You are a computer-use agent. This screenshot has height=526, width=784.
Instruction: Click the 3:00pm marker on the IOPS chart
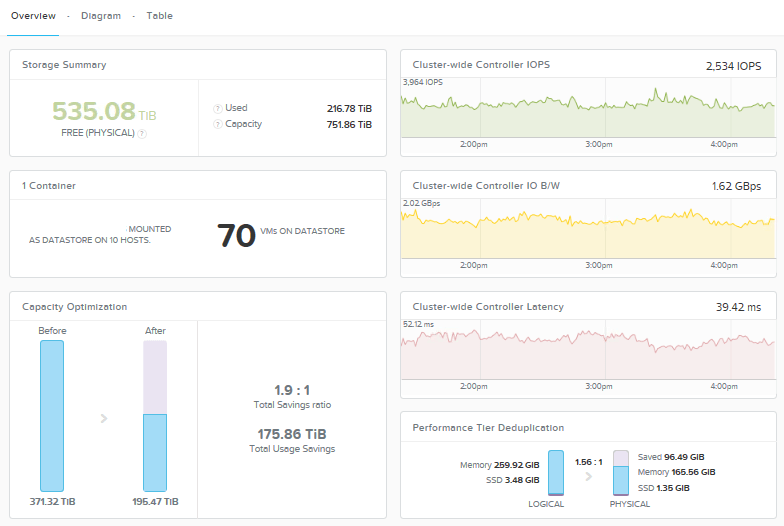pos(599,144)
